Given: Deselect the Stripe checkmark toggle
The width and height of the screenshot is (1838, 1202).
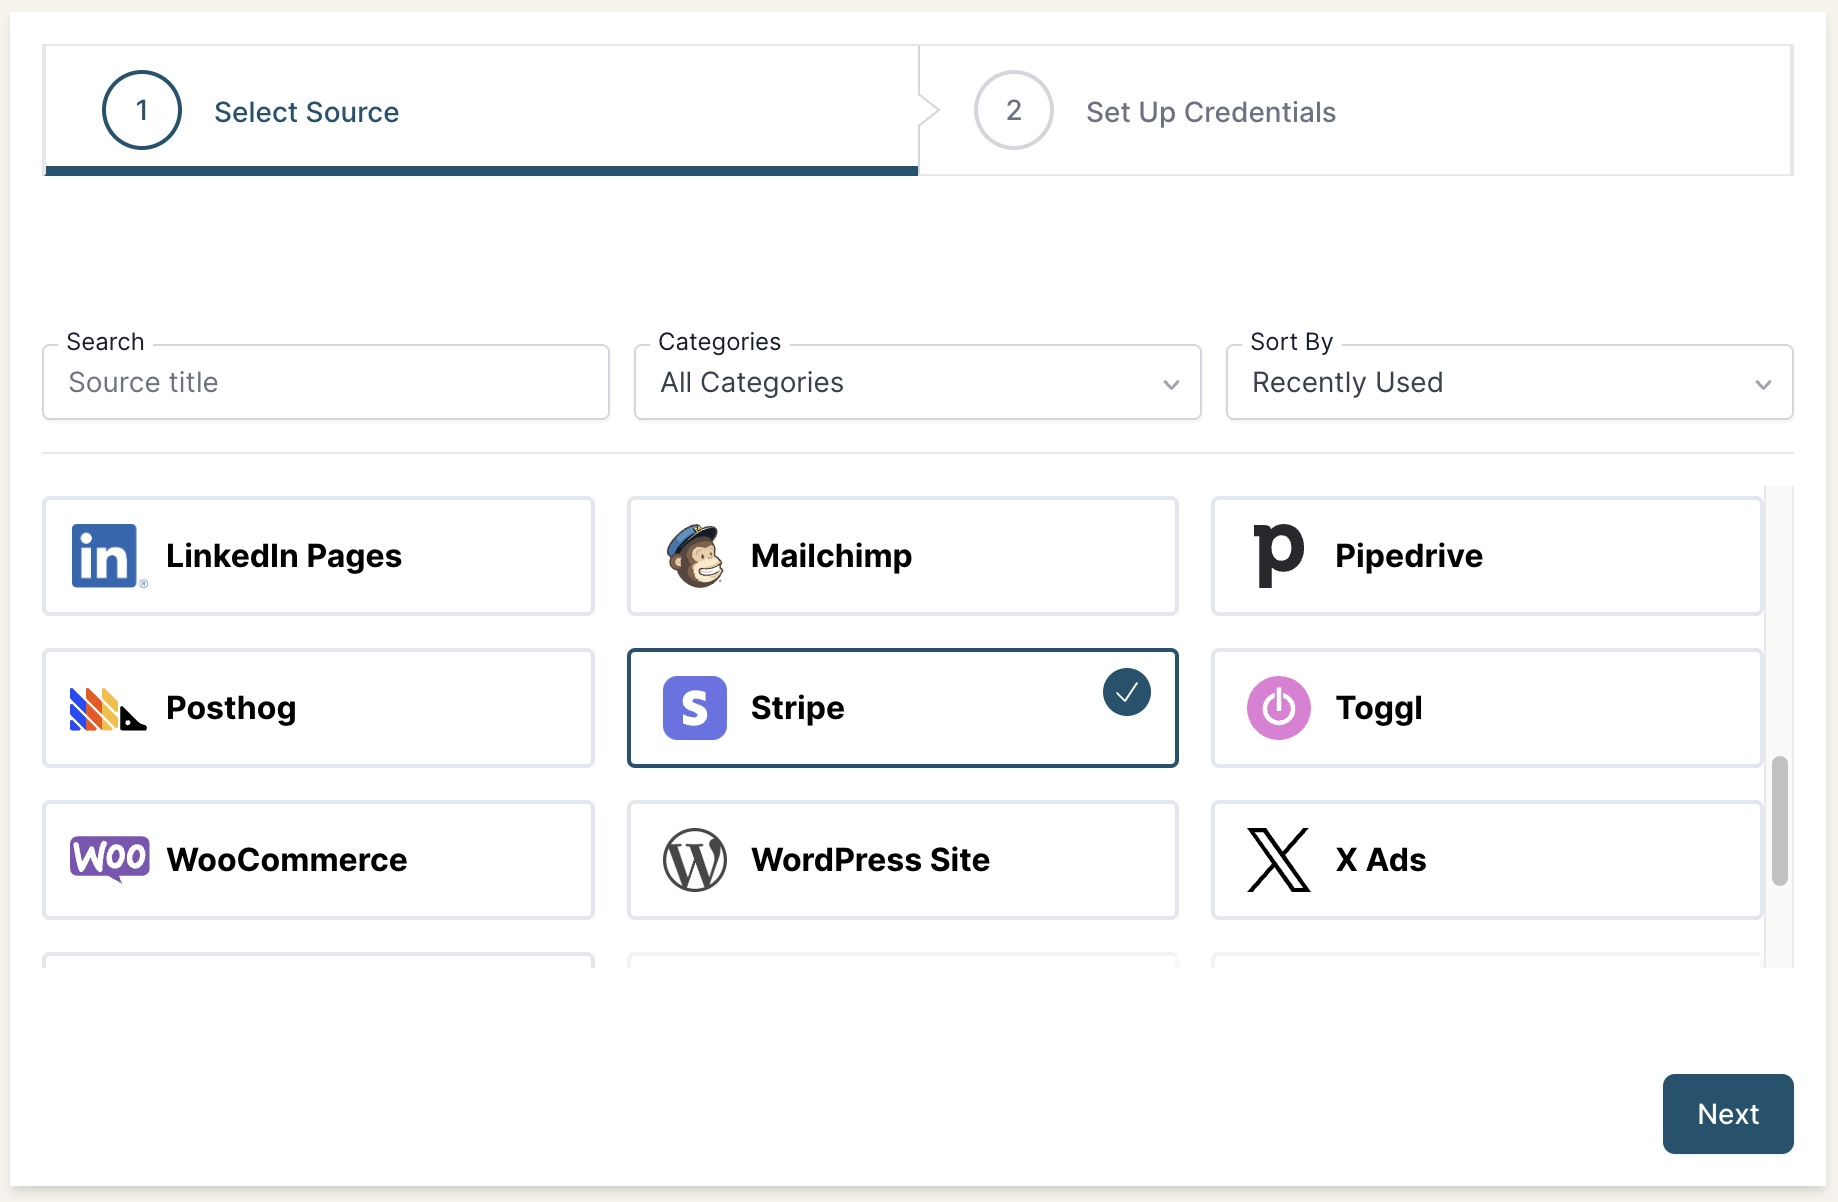Looking at the screenshot, I should [1126, 691].
